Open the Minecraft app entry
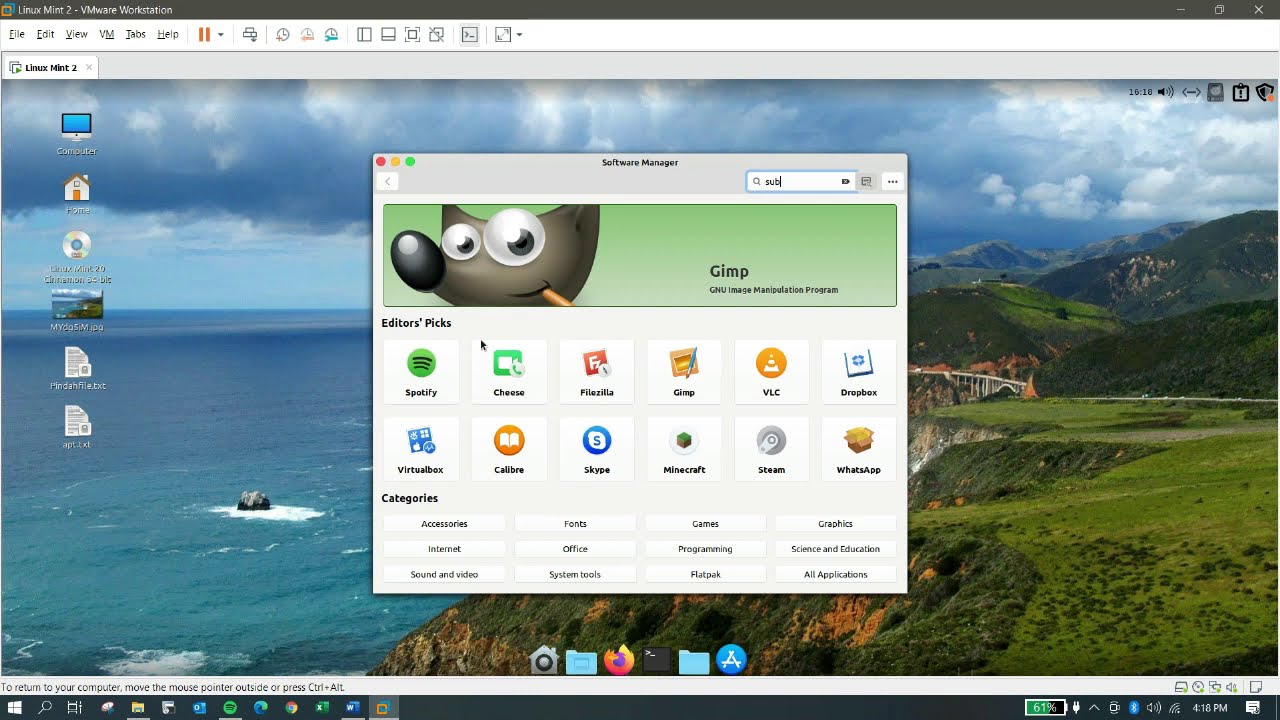This screenshot has width=1280, height=720. (x=684, y=449)
